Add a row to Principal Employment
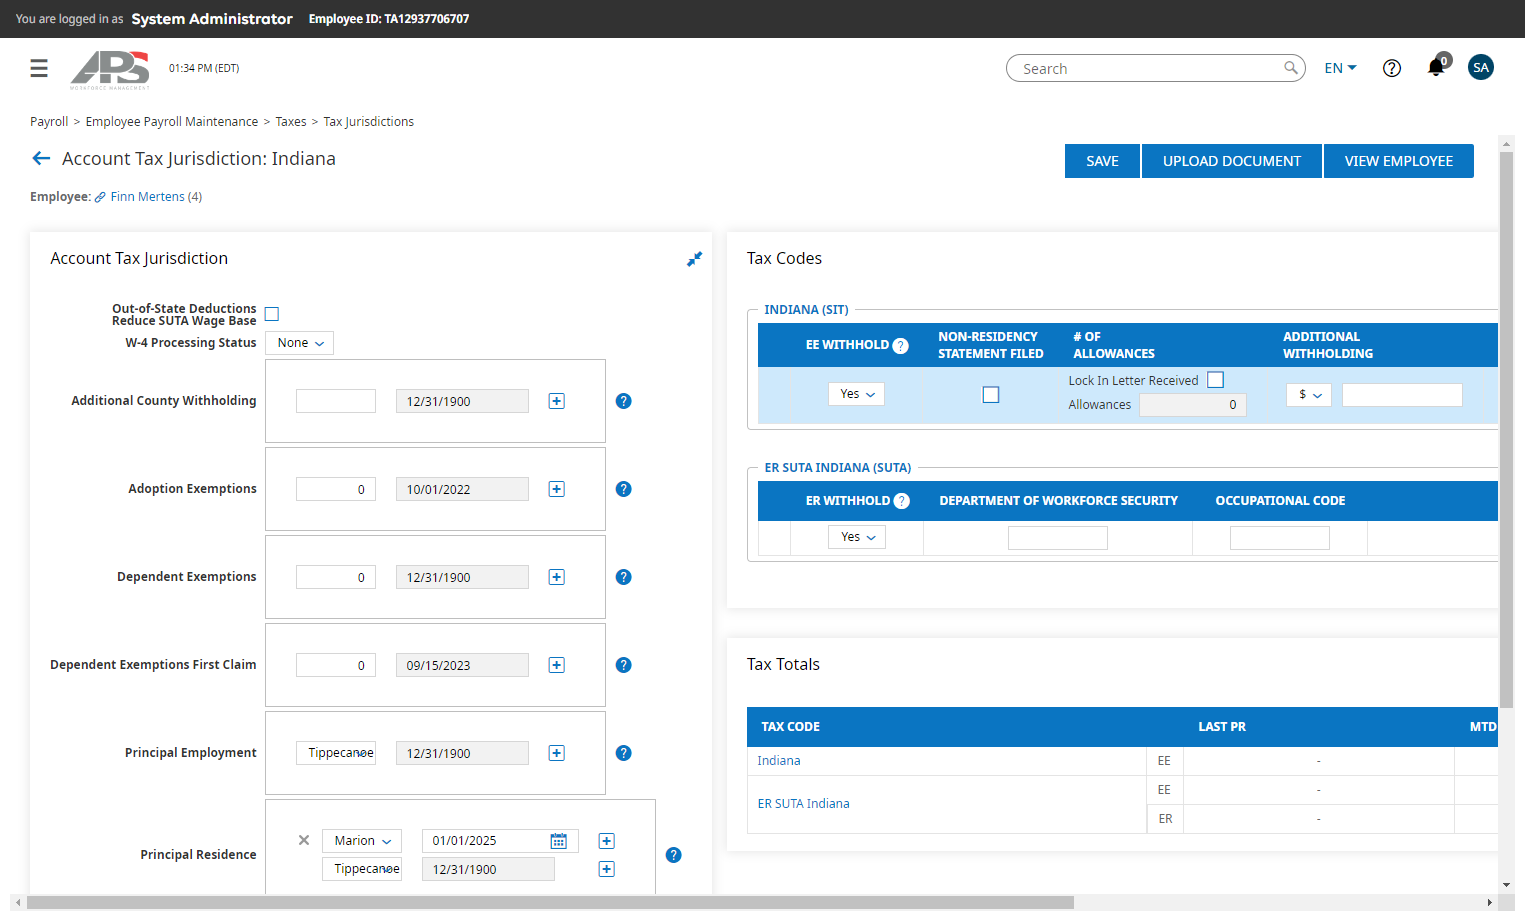The width and height of the screenshot is (1525, 911). pos(557,753)
